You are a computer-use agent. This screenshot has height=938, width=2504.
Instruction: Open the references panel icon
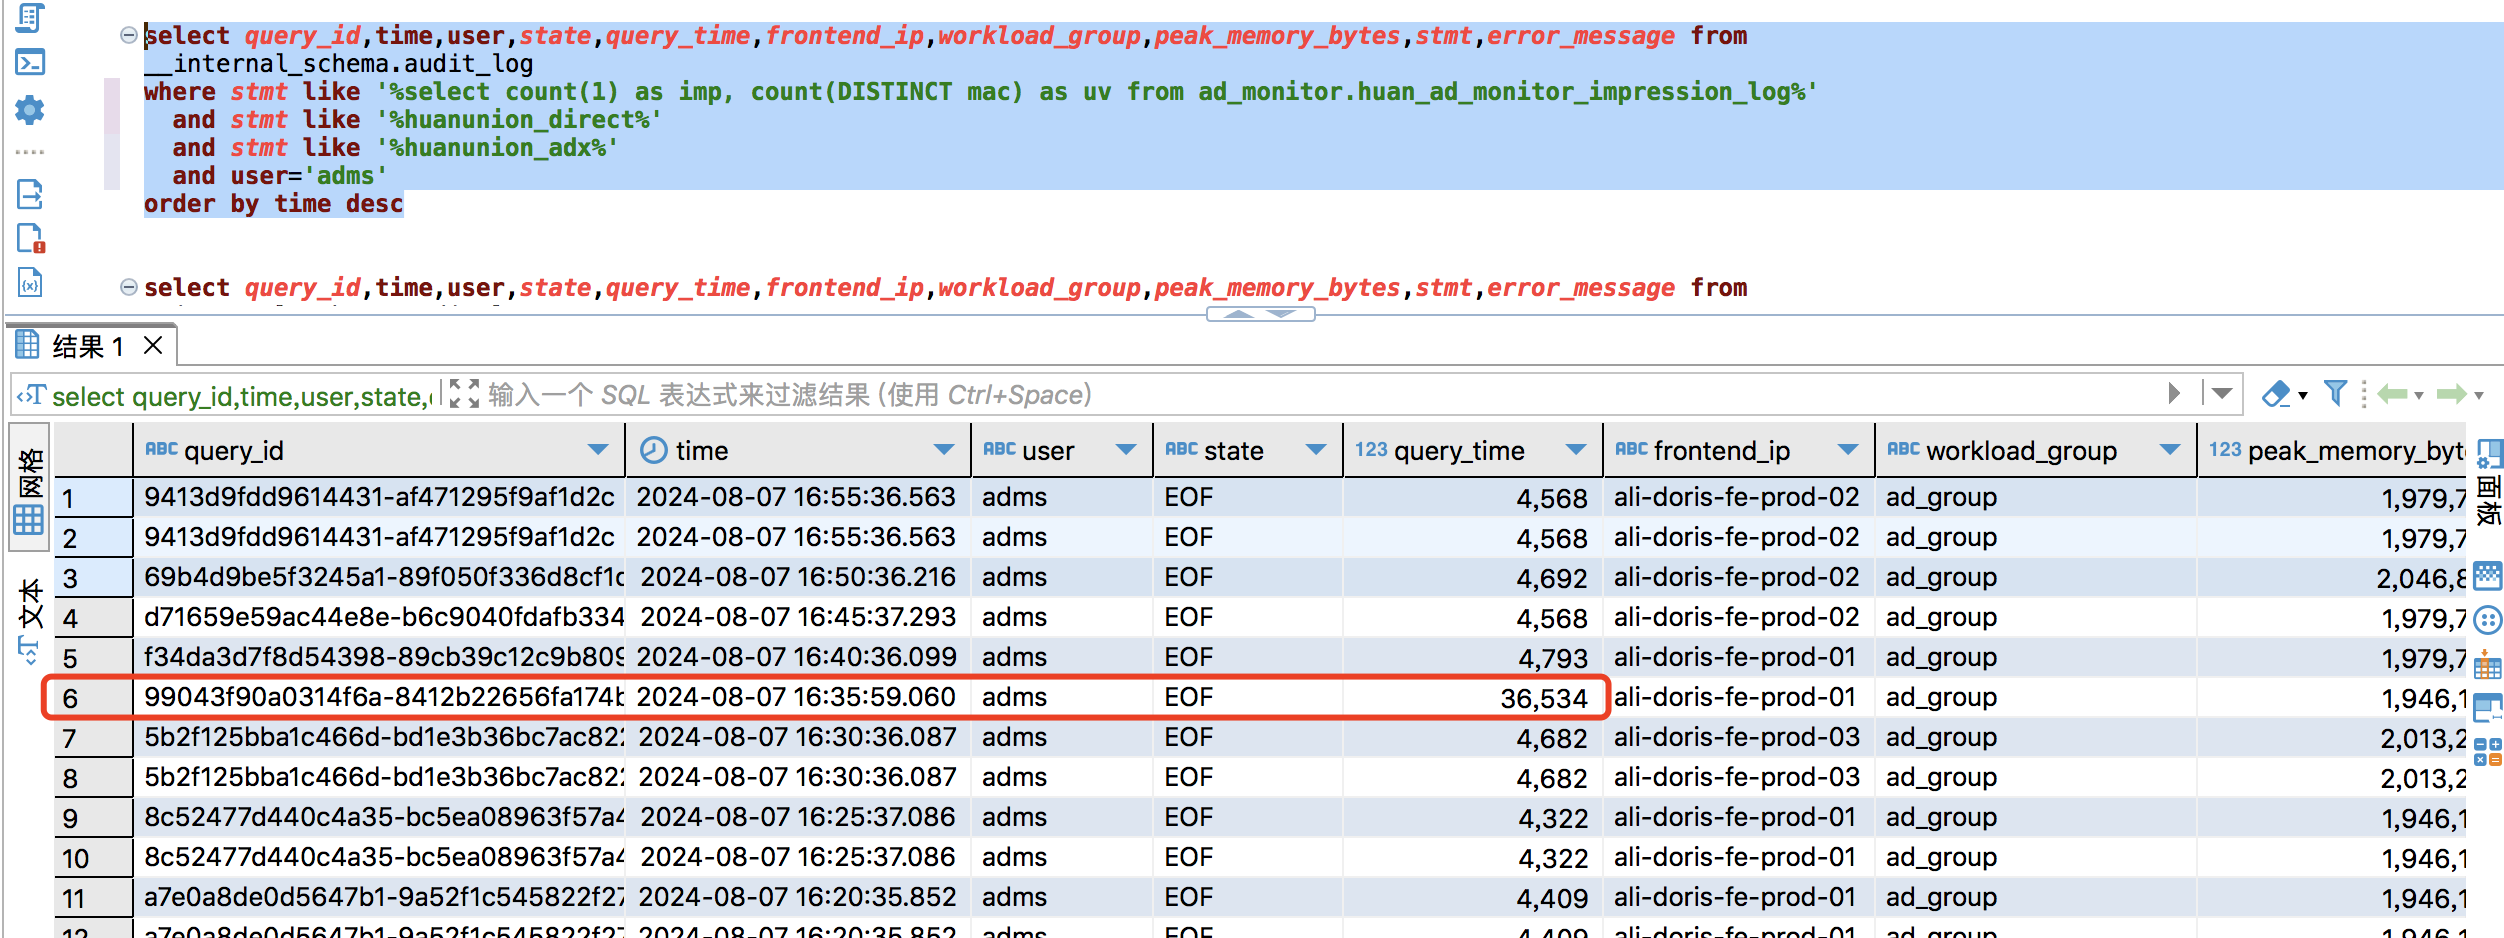coord(2488,708)
